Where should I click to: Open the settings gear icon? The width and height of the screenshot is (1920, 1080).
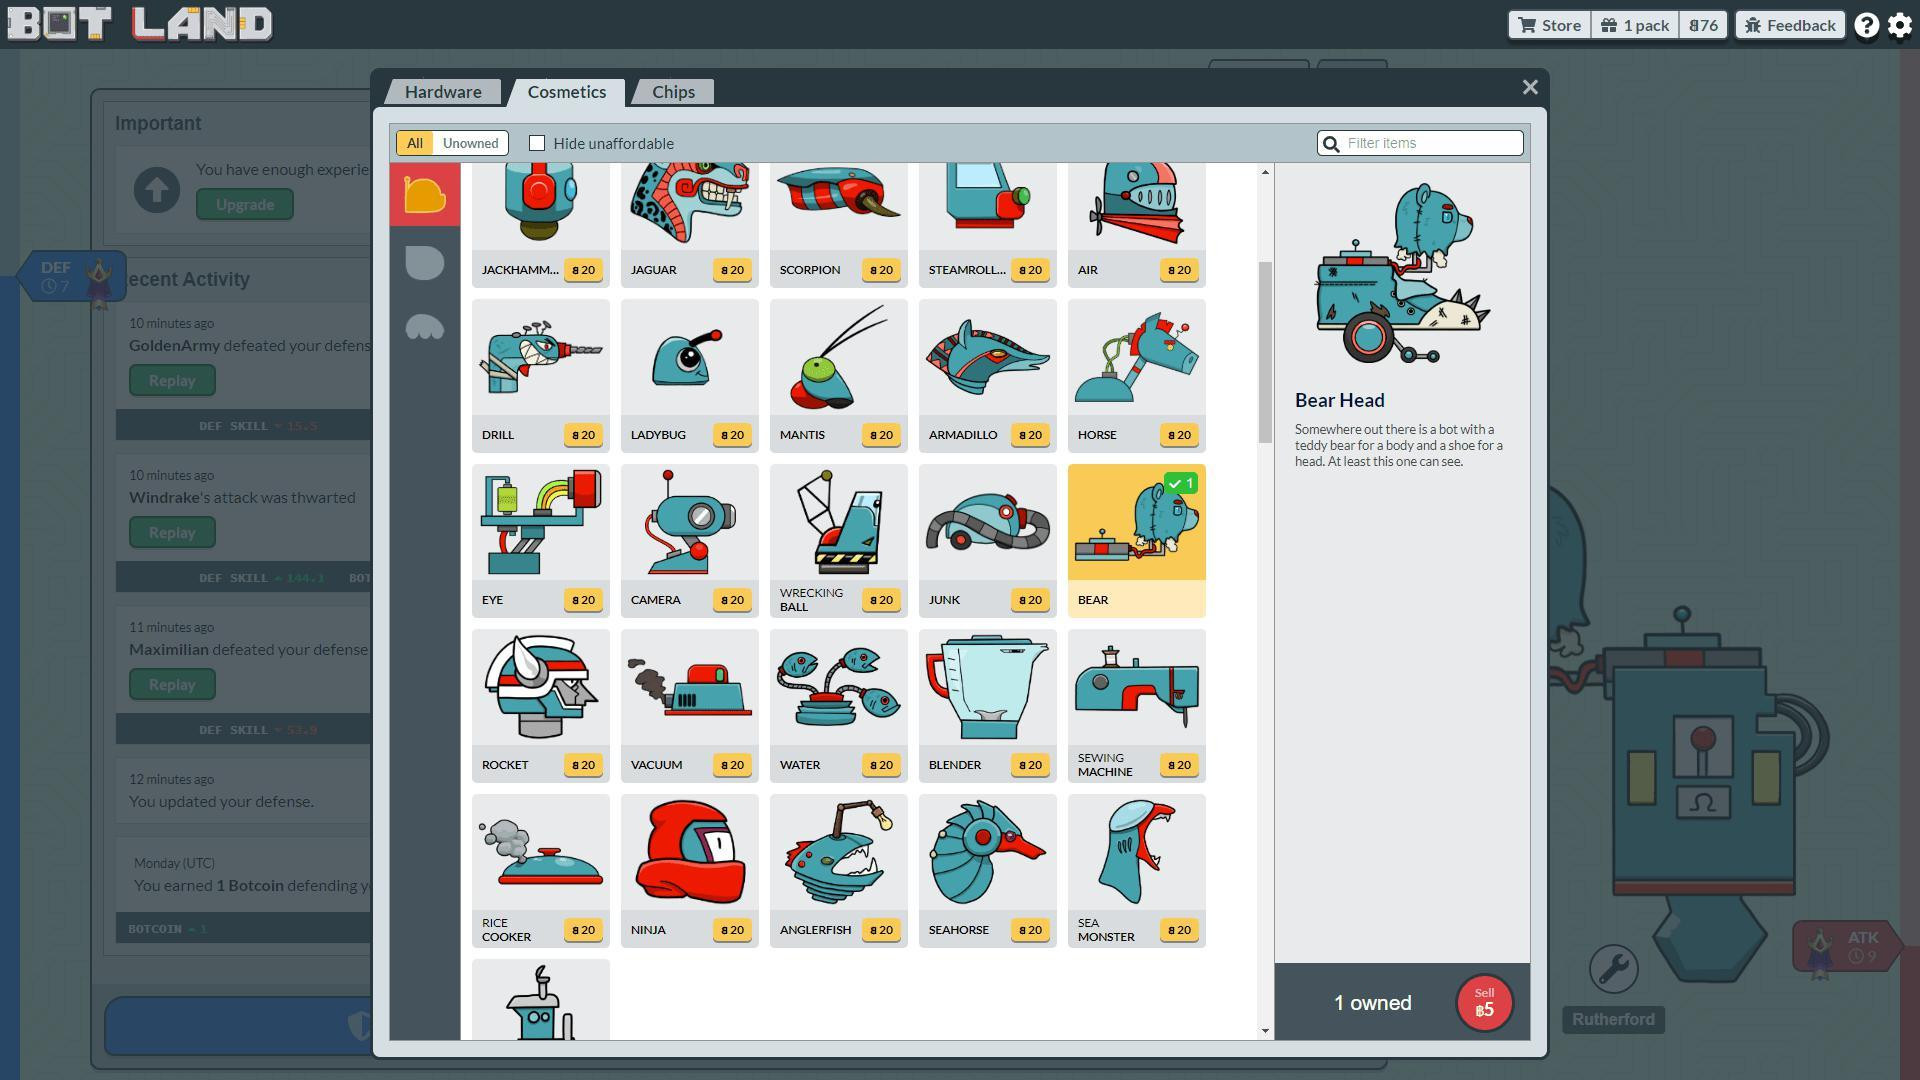tap(1900, 25)
